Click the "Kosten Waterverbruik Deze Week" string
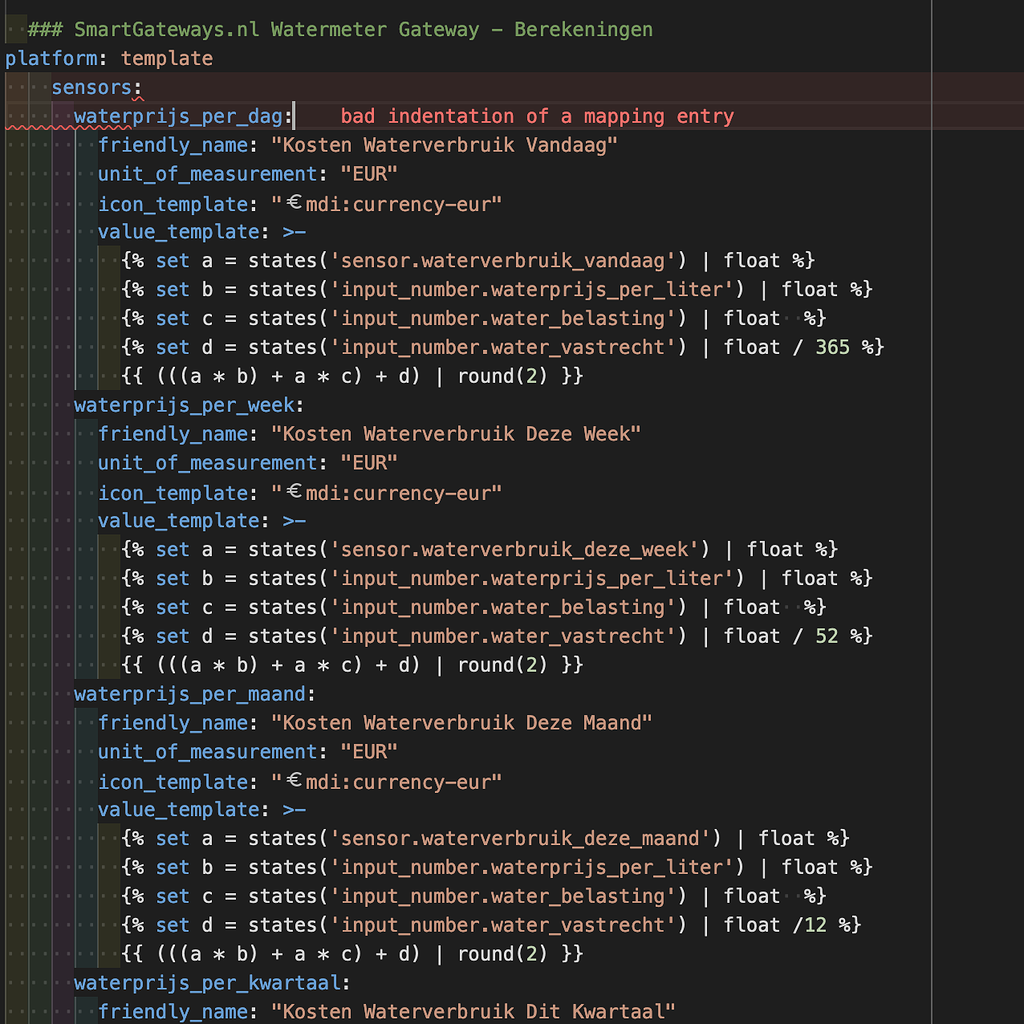 point(456,434)
